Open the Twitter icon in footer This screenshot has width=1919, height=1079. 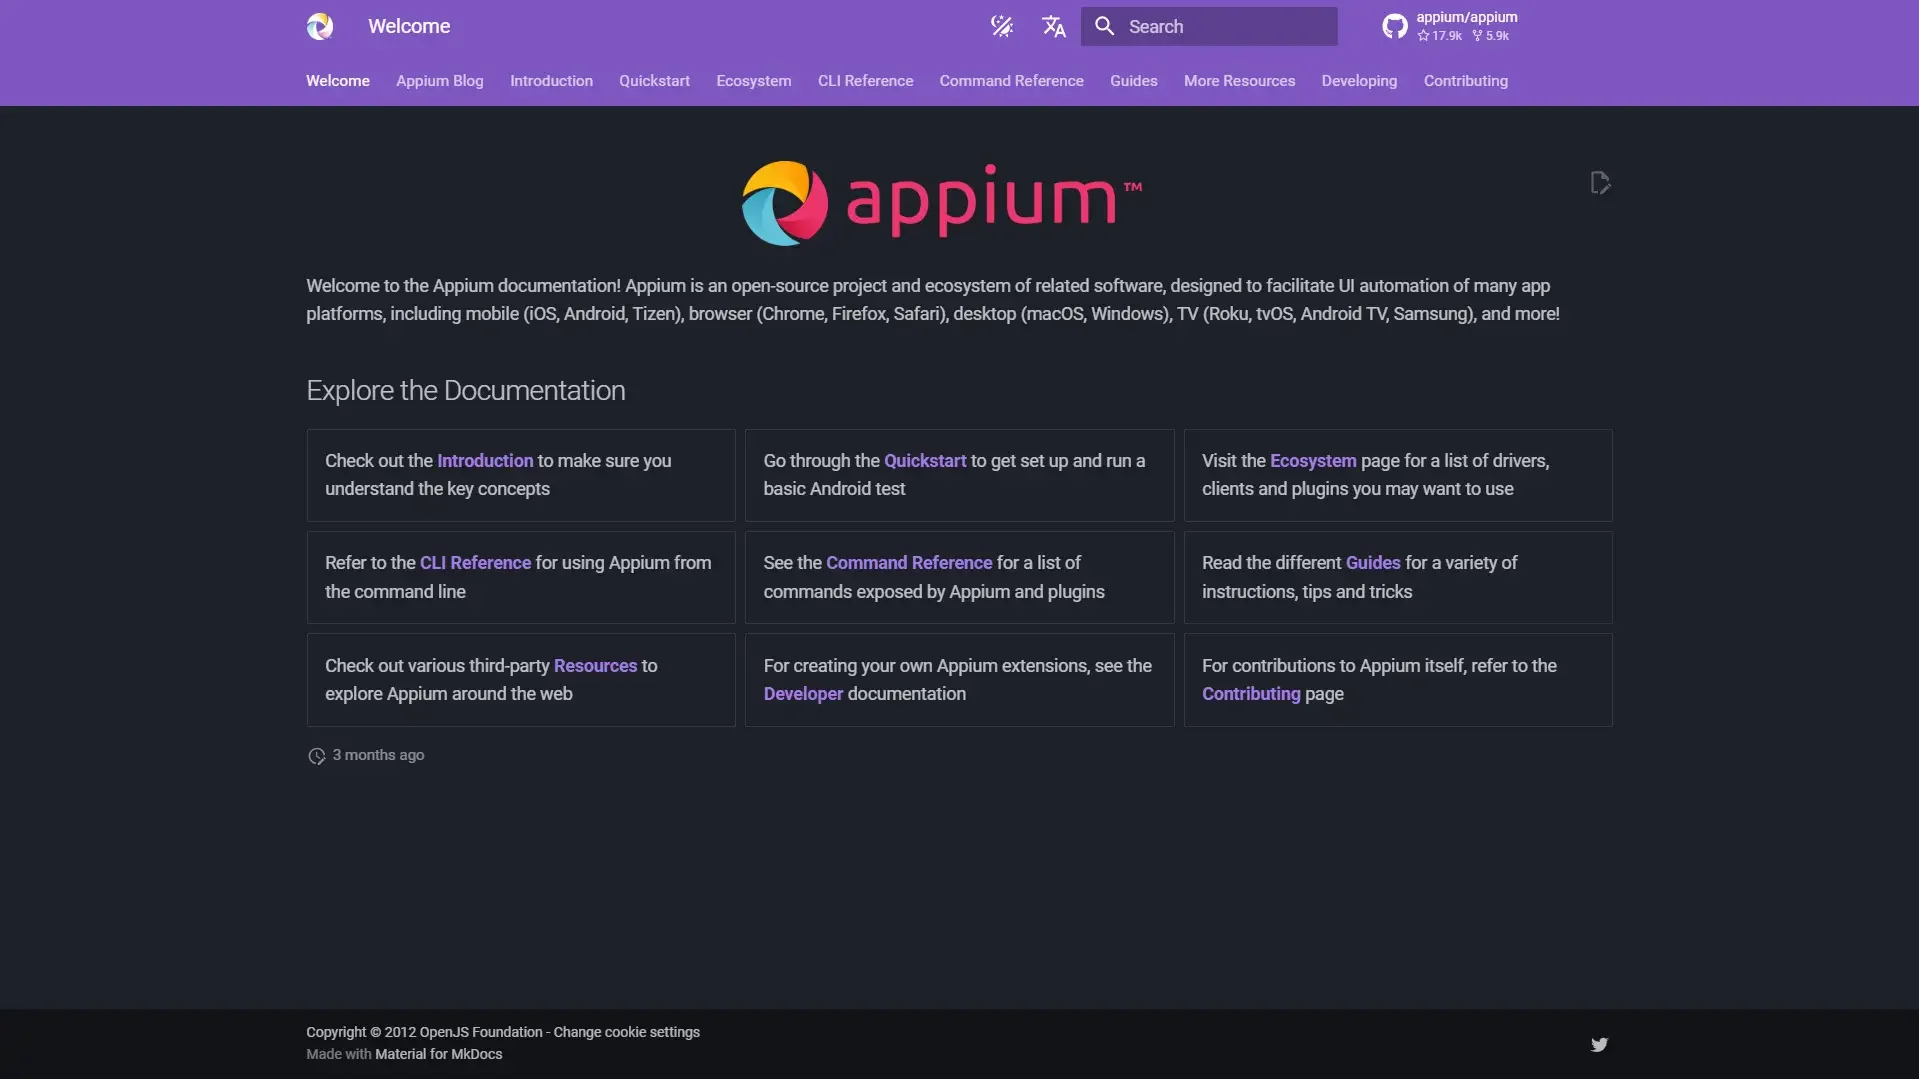tap(1599, 1044)
